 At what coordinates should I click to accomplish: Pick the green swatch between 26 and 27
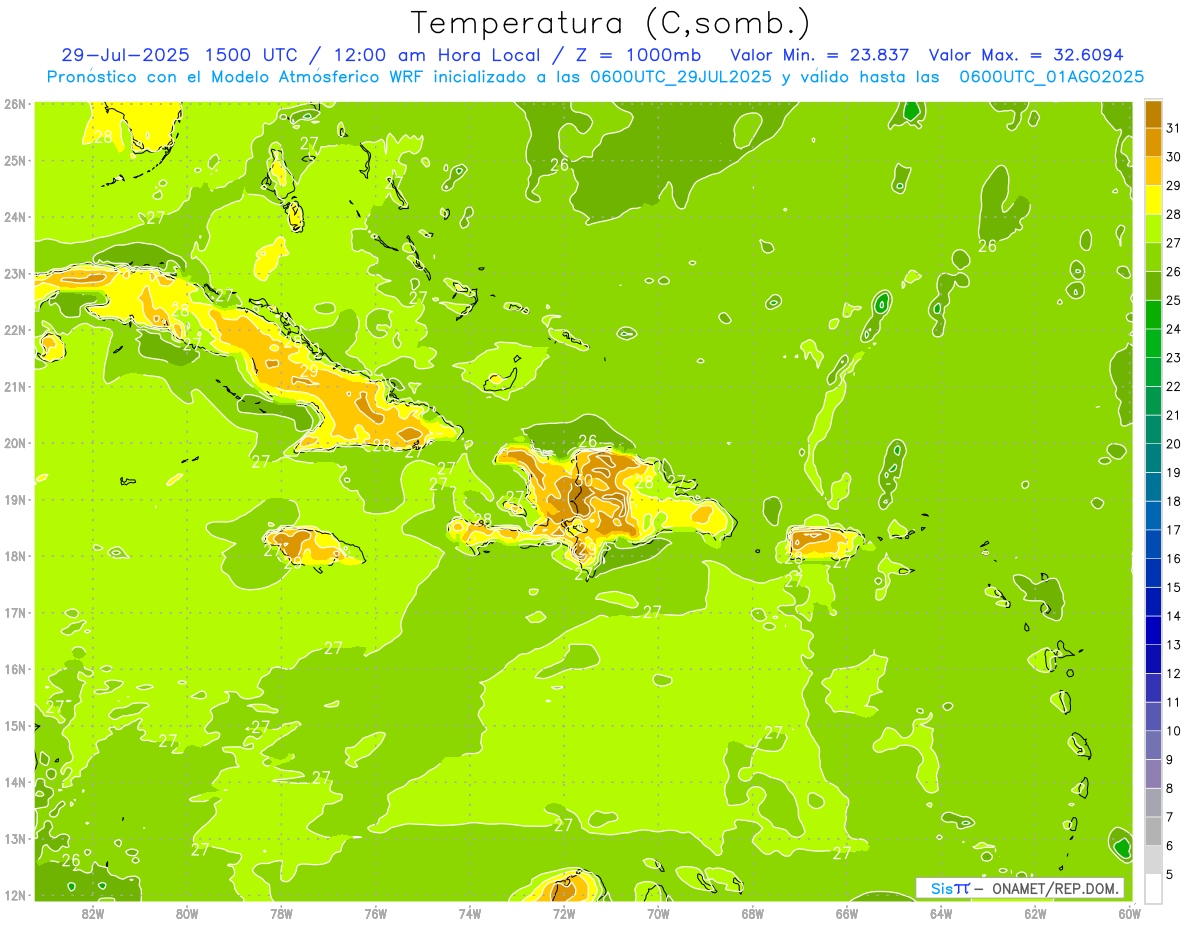click(x=1153, y=257)
